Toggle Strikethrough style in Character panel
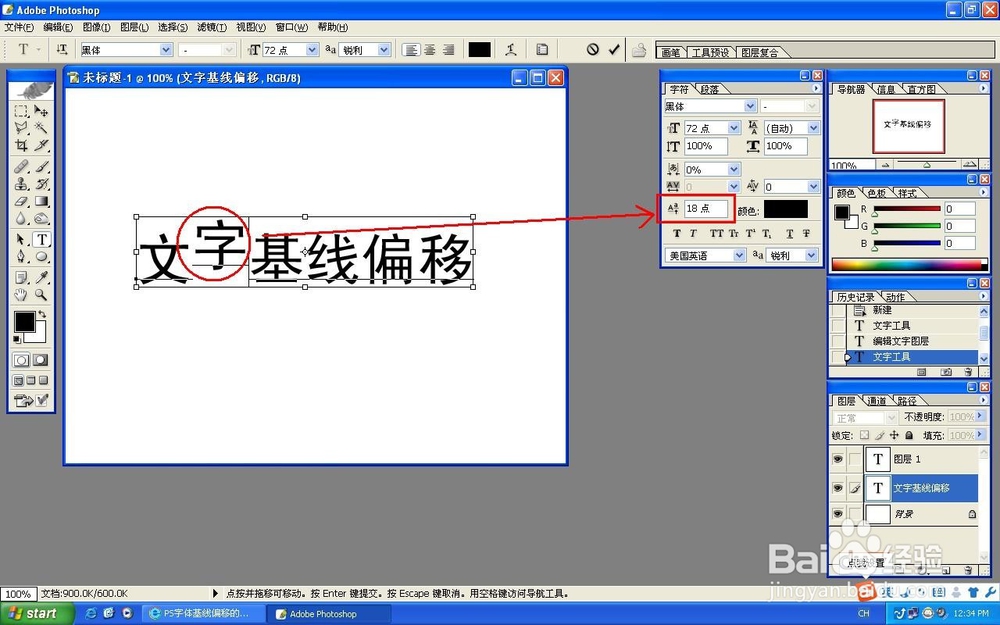This screenshot has width=1000, height=625. click(x=806, y=233)
